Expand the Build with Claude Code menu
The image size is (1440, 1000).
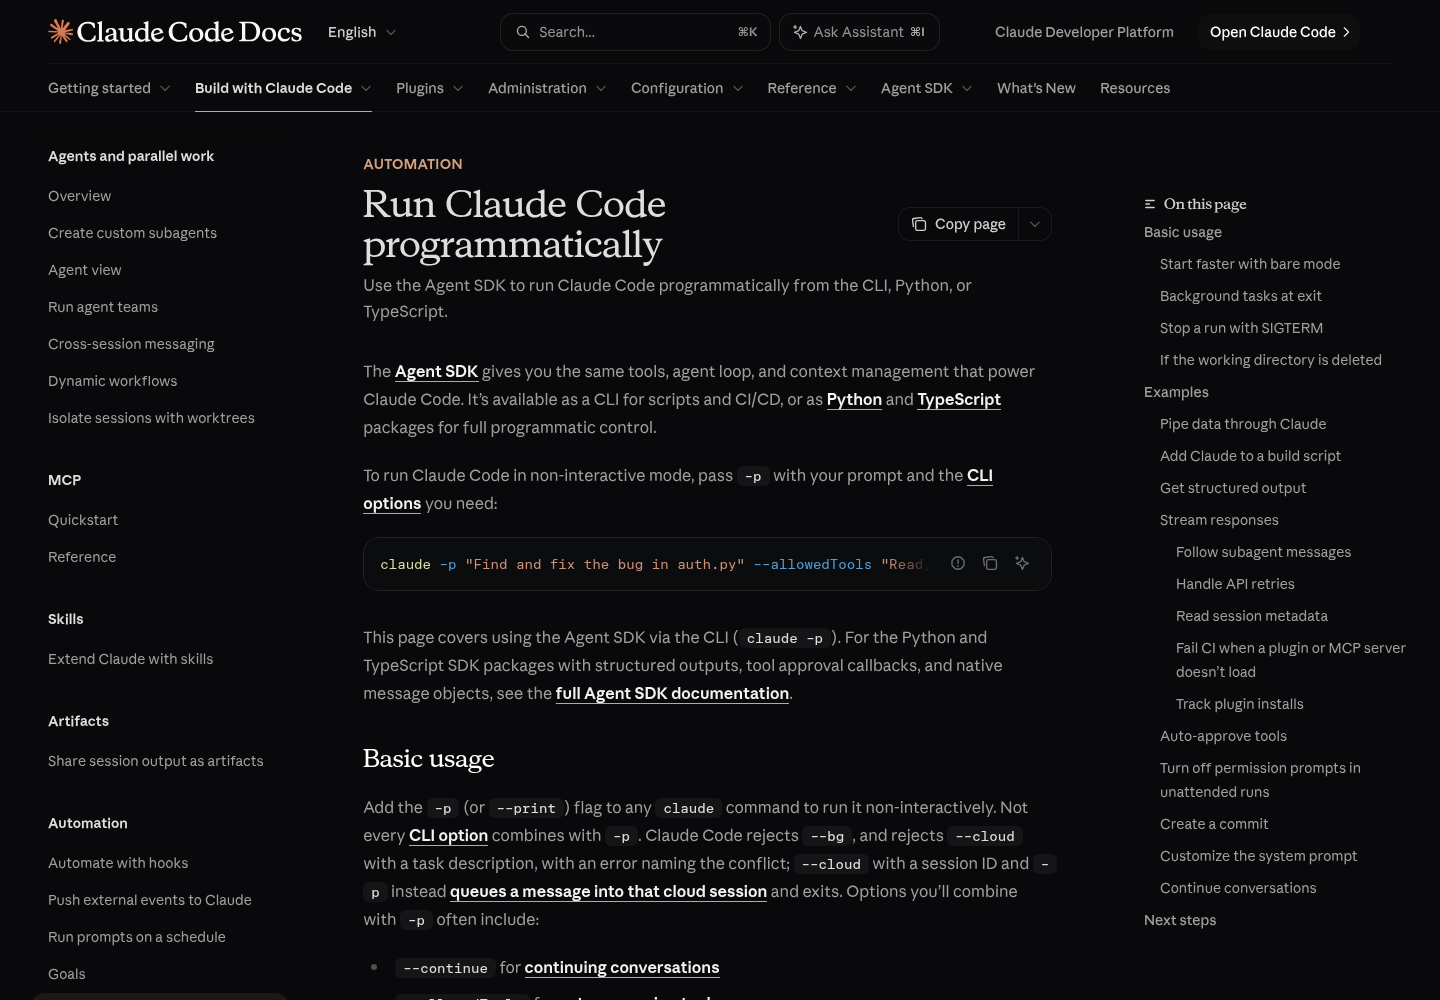coord(283,88)
